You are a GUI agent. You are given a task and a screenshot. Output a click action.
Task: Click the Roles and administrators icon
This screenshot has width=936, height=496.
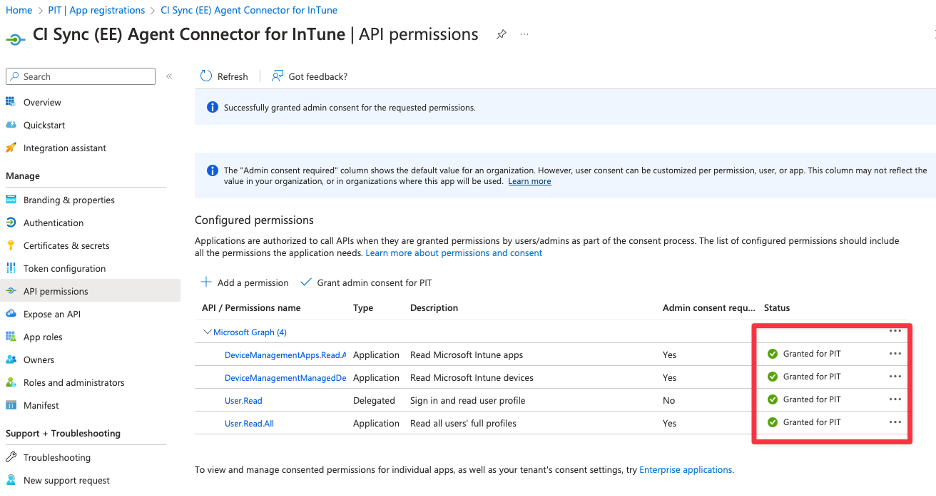11,382
